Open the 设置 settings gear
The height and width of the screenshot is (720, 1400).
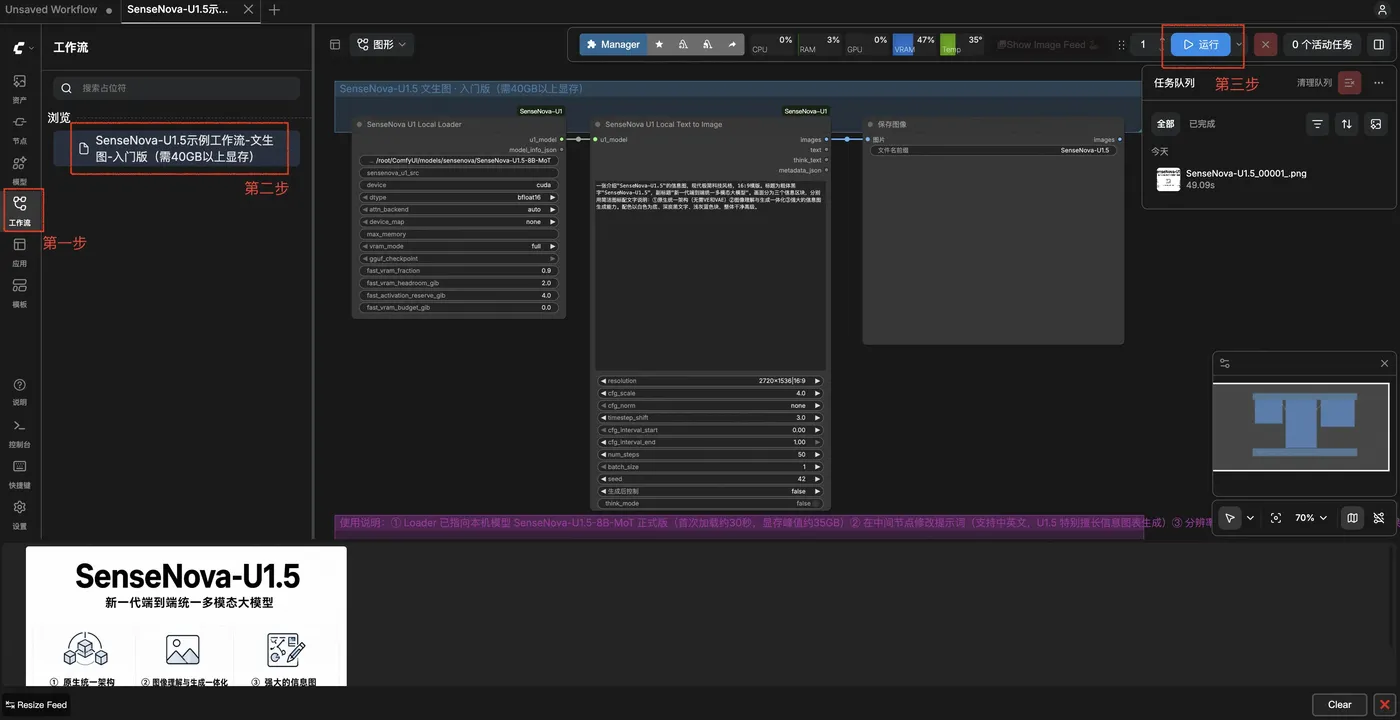(19, 514)
